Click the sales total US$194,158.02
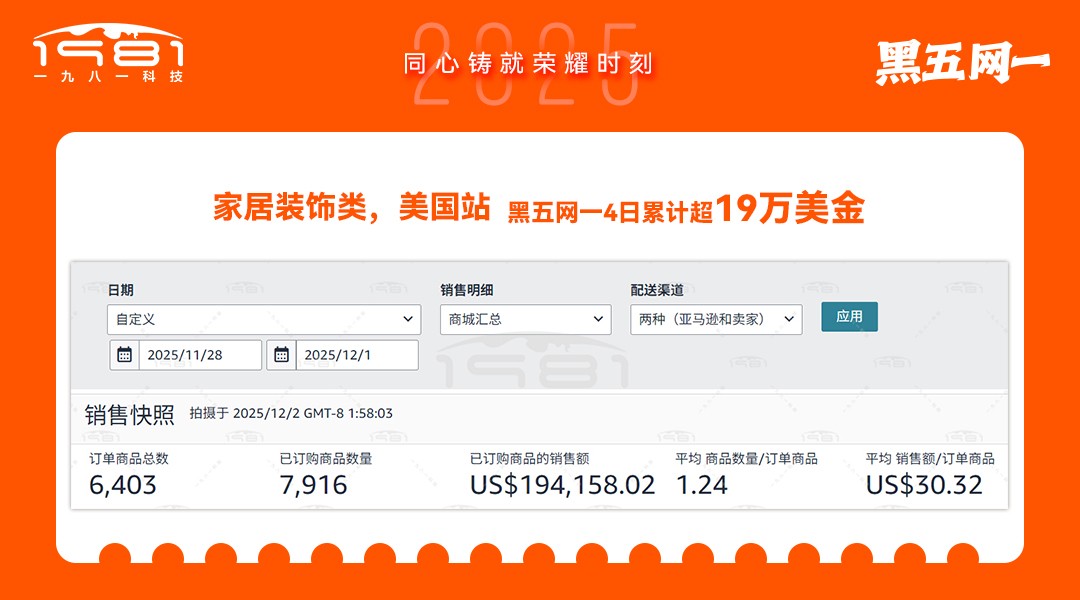The height and width of the screenshot is (600, 1080). pyautogui.click(x=562, y=485)
